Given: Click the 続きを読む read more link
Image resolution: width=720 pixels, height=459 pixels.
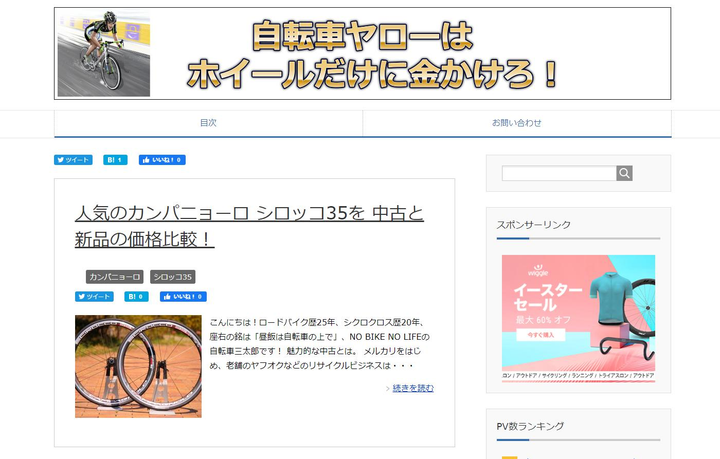Looking at the screenshot, I should pyautogui.click(x=413, y=388).
